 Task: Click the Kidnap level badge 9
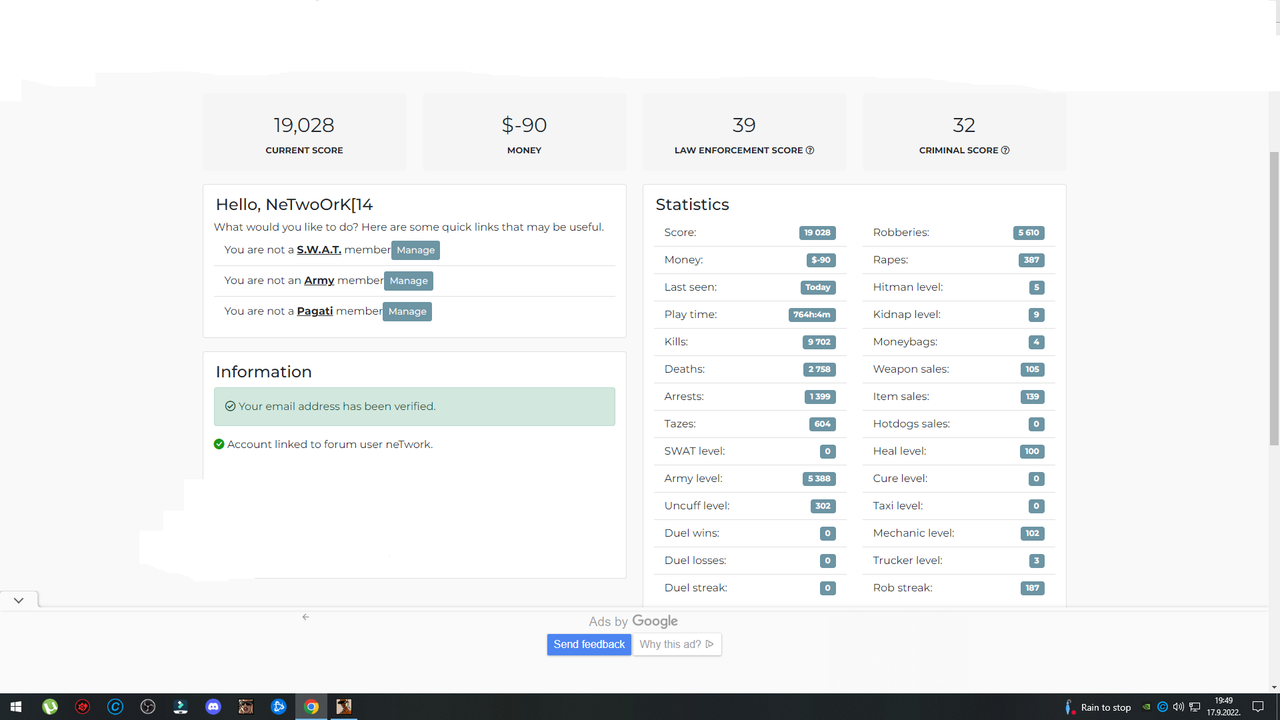1036,315
